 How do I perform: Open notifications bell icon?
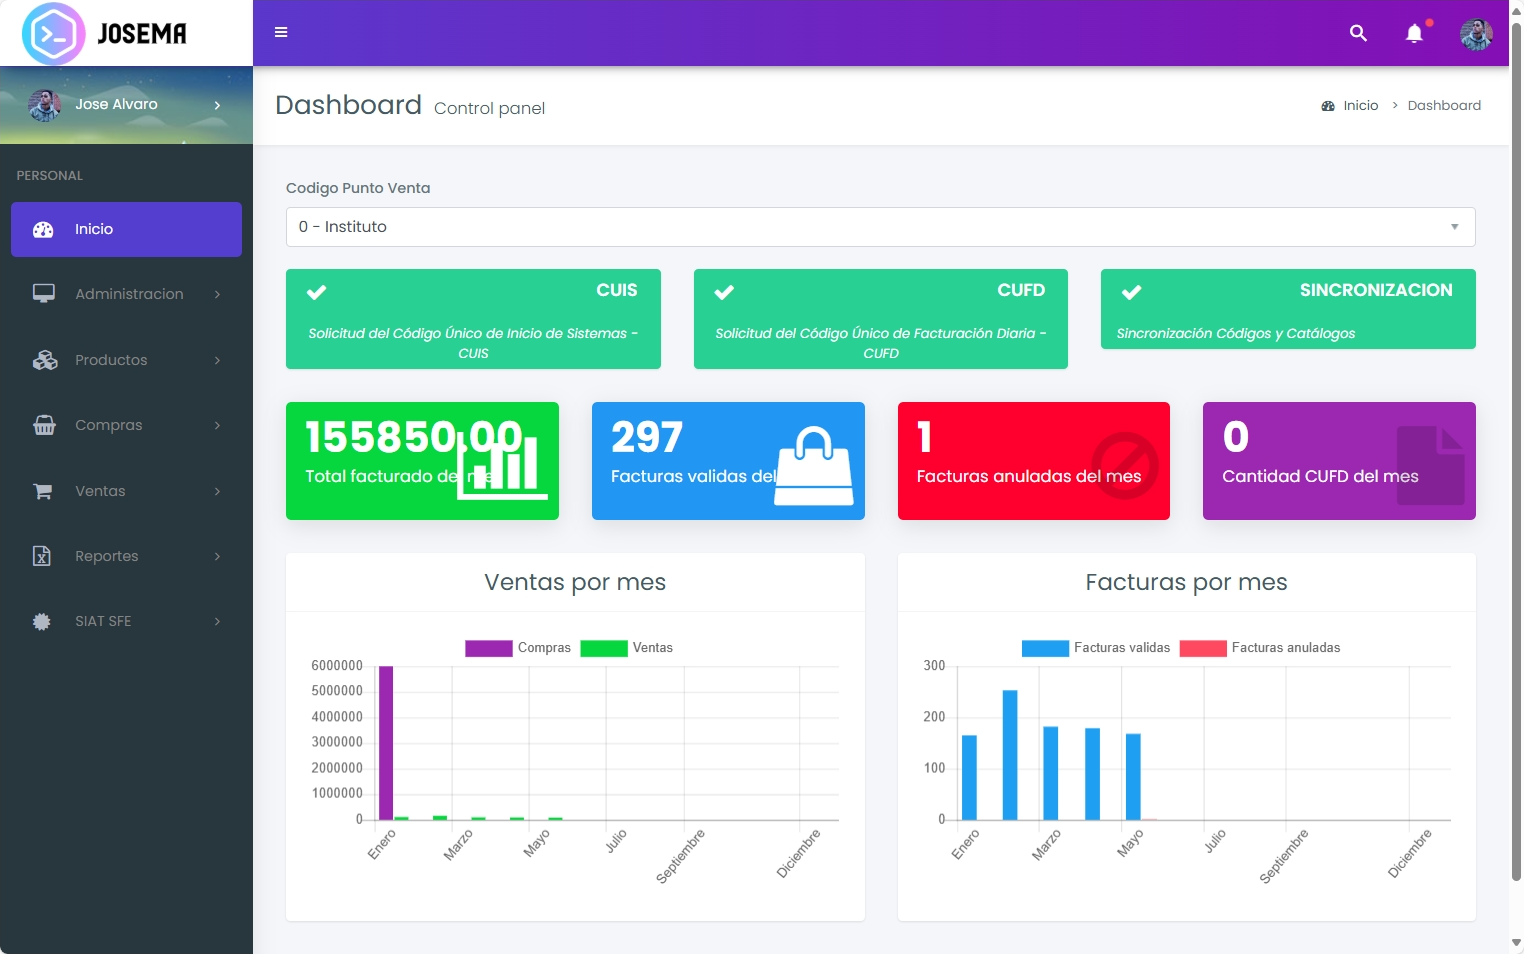1414,34
